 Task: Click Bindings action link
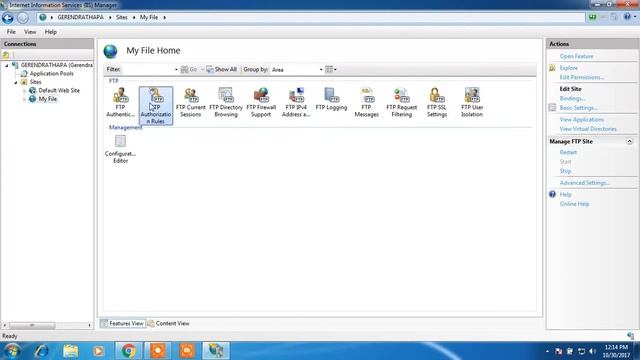(x=572, y=99)
